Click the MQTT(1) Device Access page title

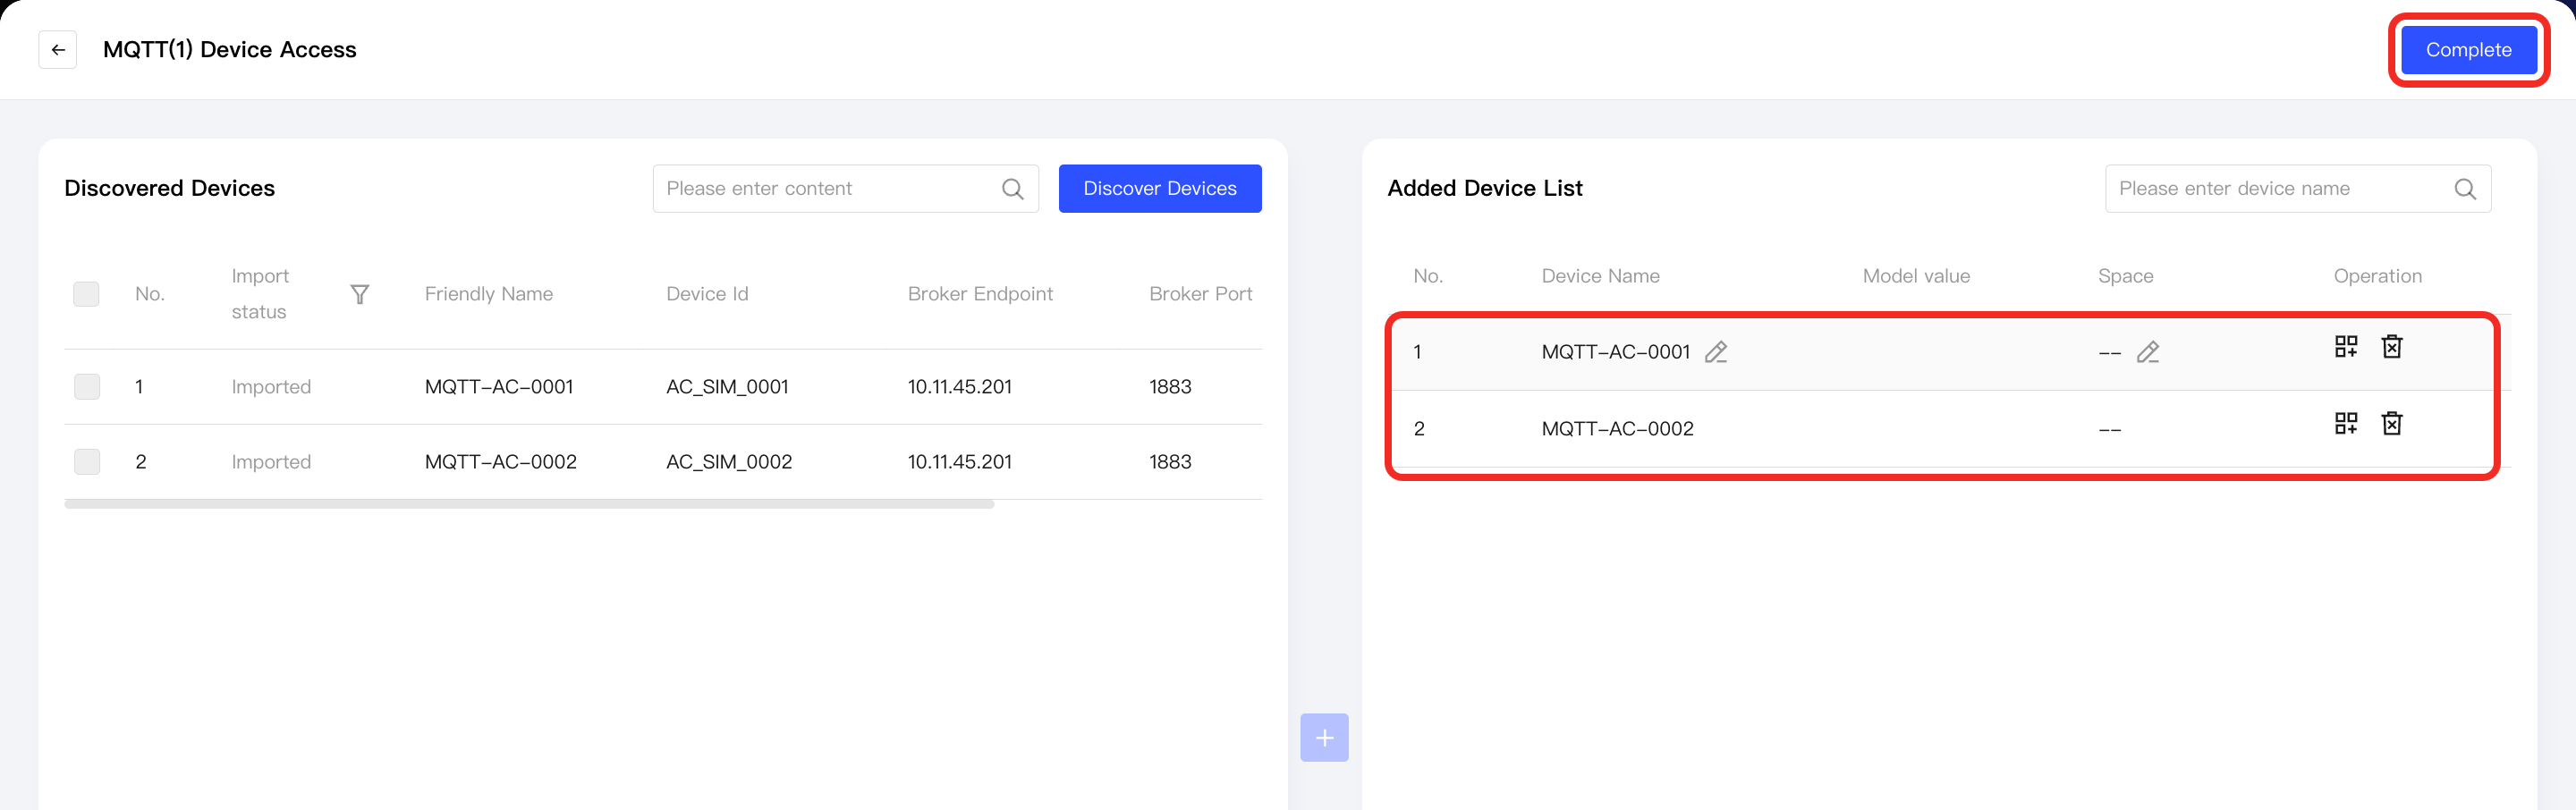[230, 50]
